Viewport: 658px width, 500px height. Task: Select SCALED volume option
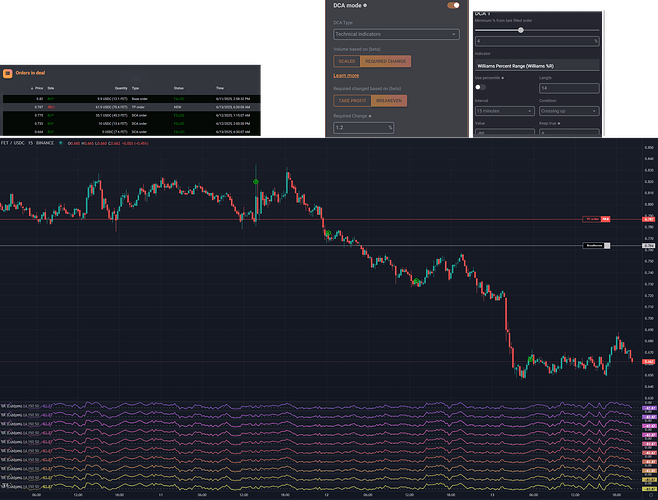point(347,61)
